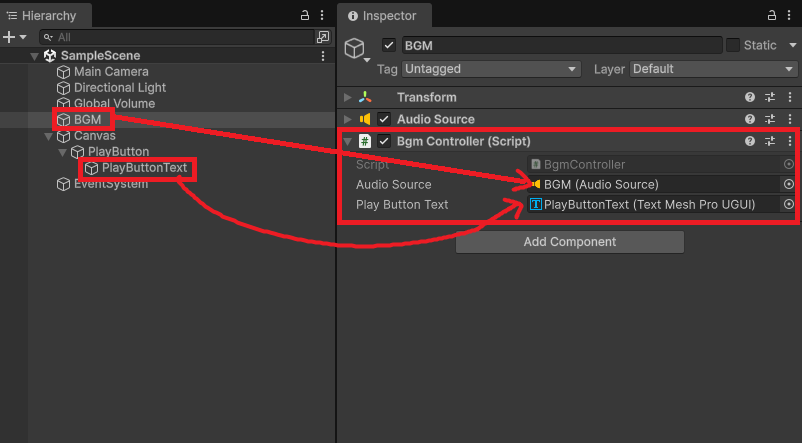Image resolution: width=802 pixels, height=443 pixels.
Task: Enable the Static checkbox
Action: (x=733, y=45)
